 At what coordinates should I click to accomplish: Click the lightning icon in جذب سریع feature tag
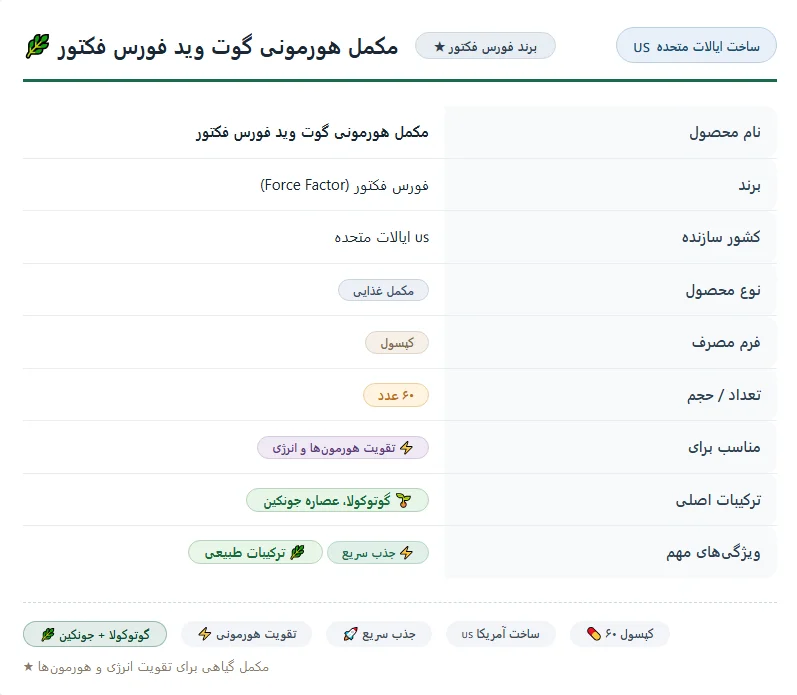(x=406, y=553)
